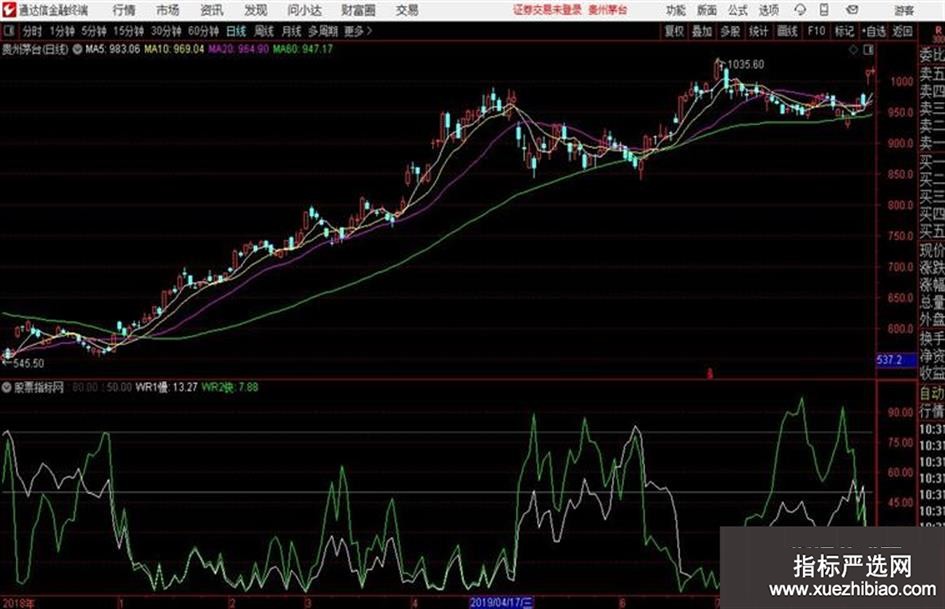Open the 选项 menu
This screenshot has height=609, width=945.
[769, 10]
